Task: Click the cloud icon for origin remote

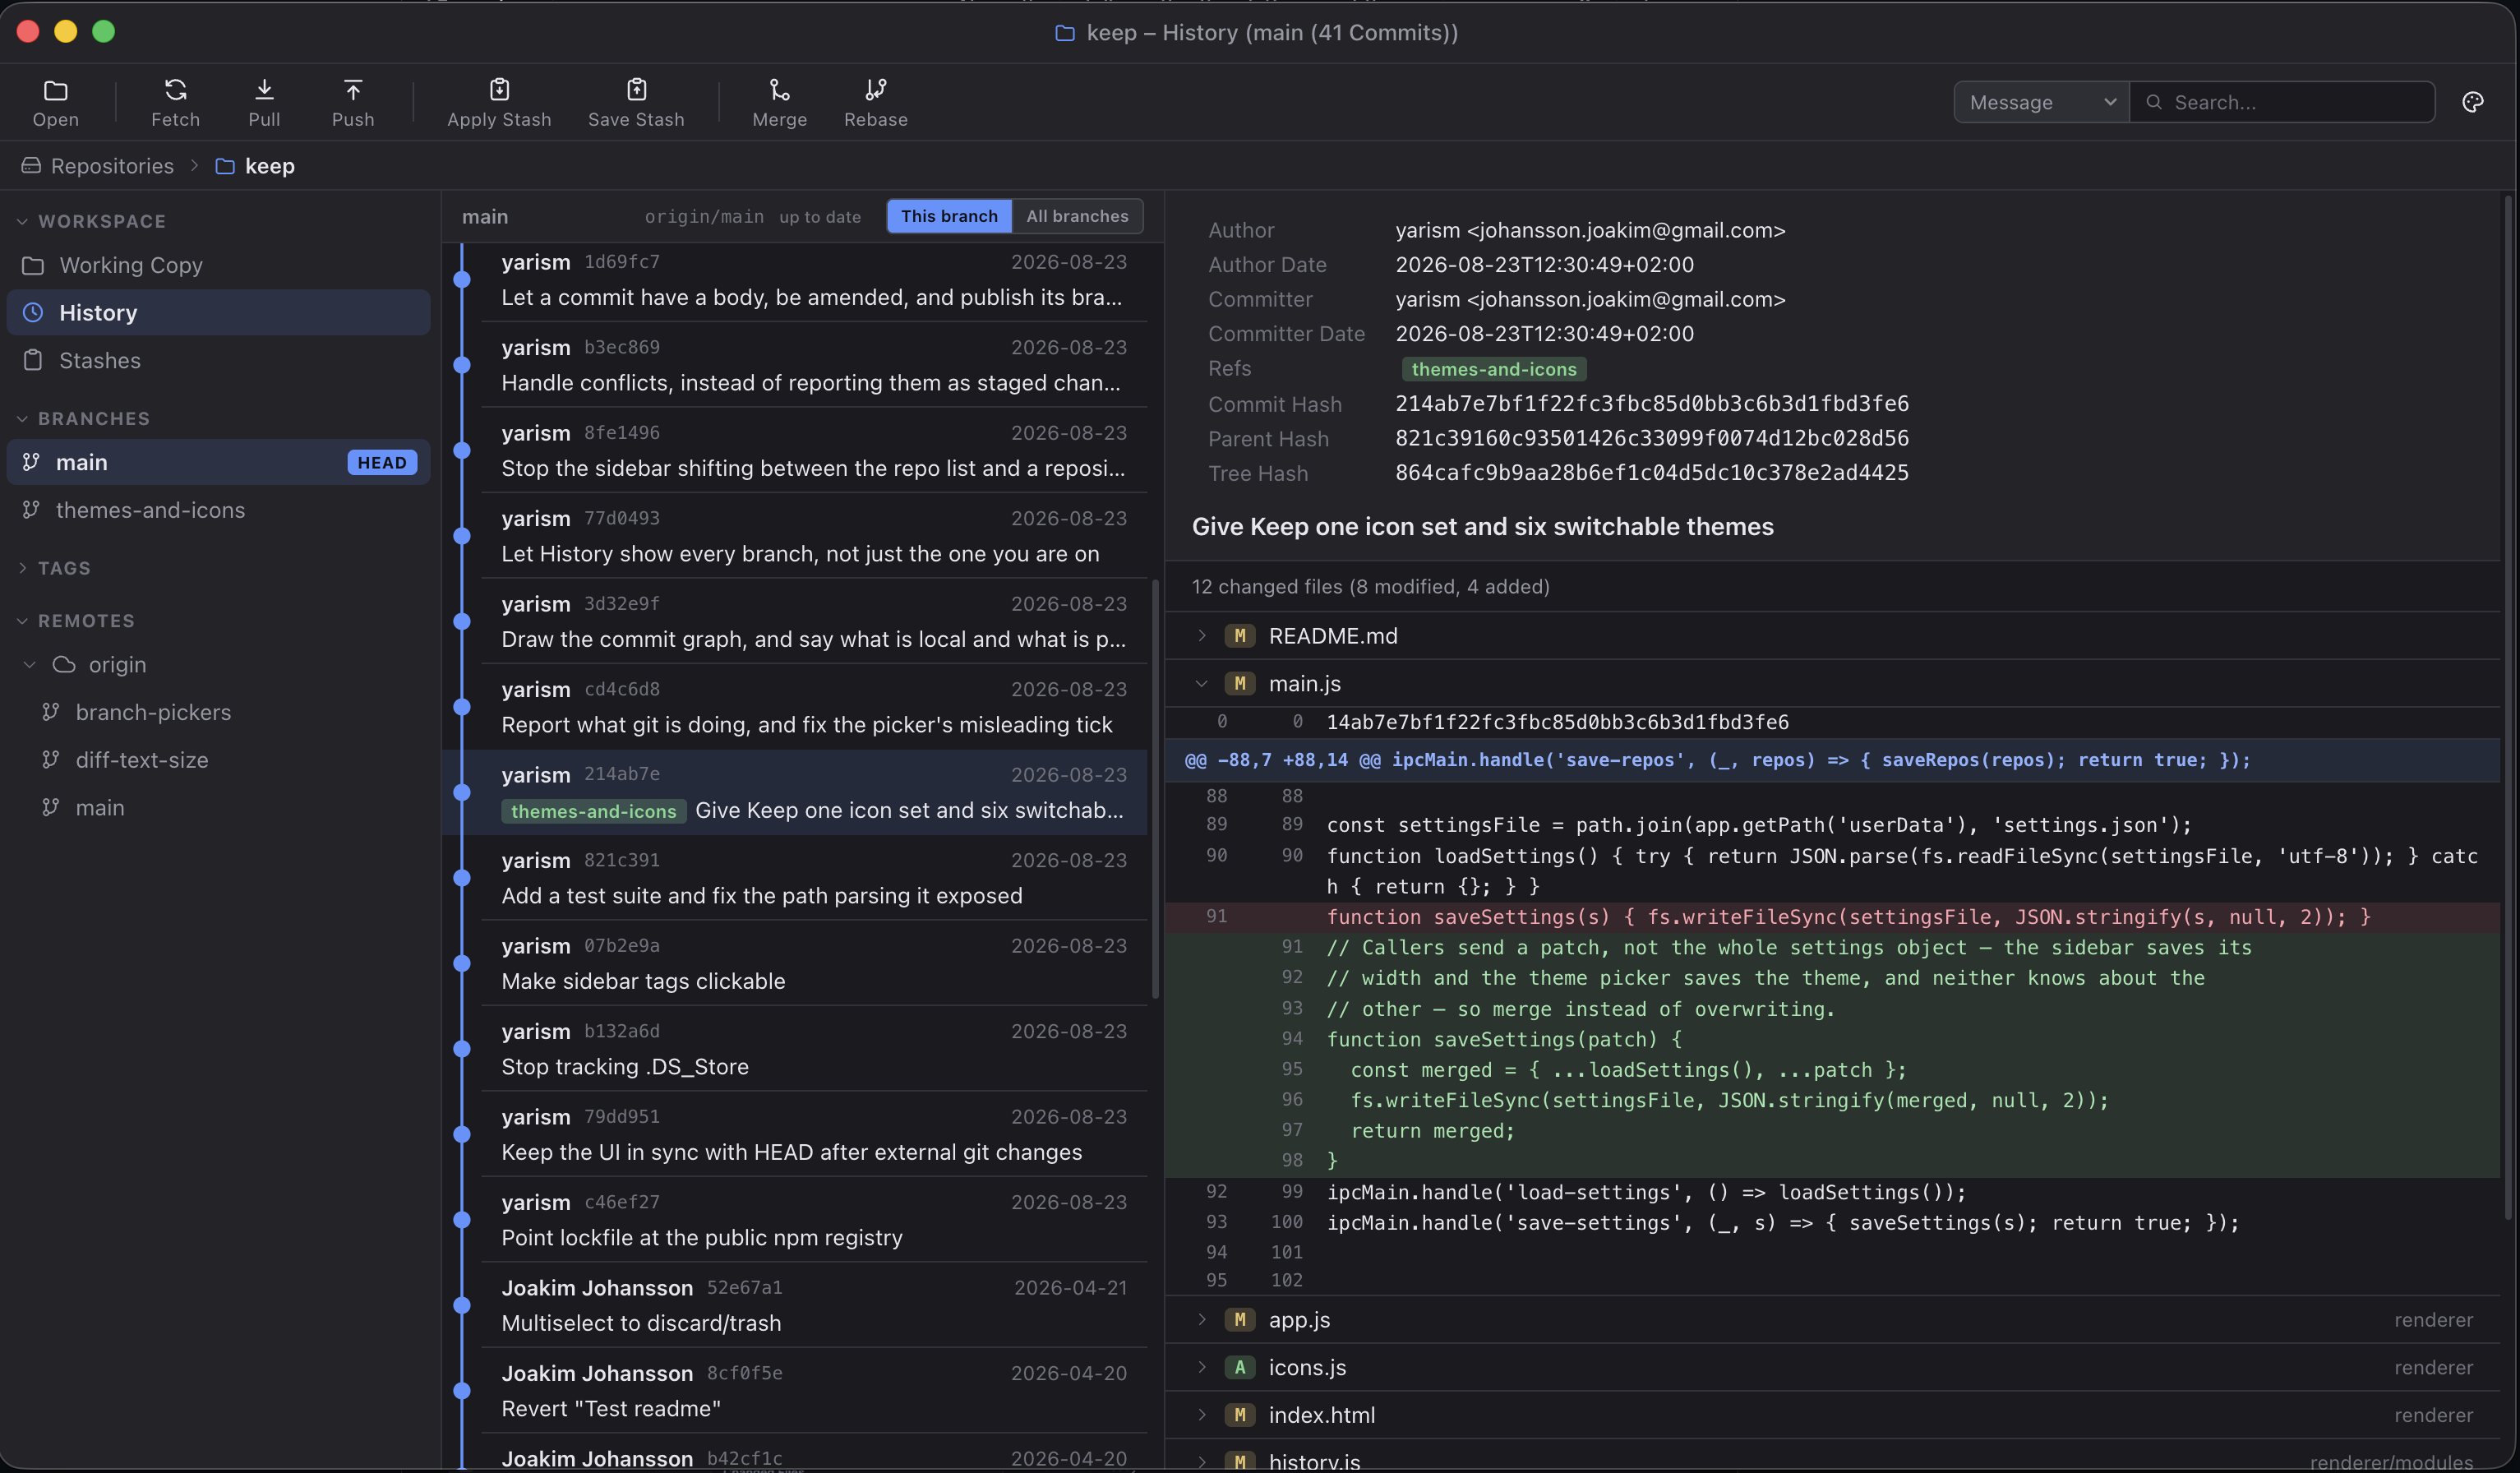Action: tap(64, 664)
